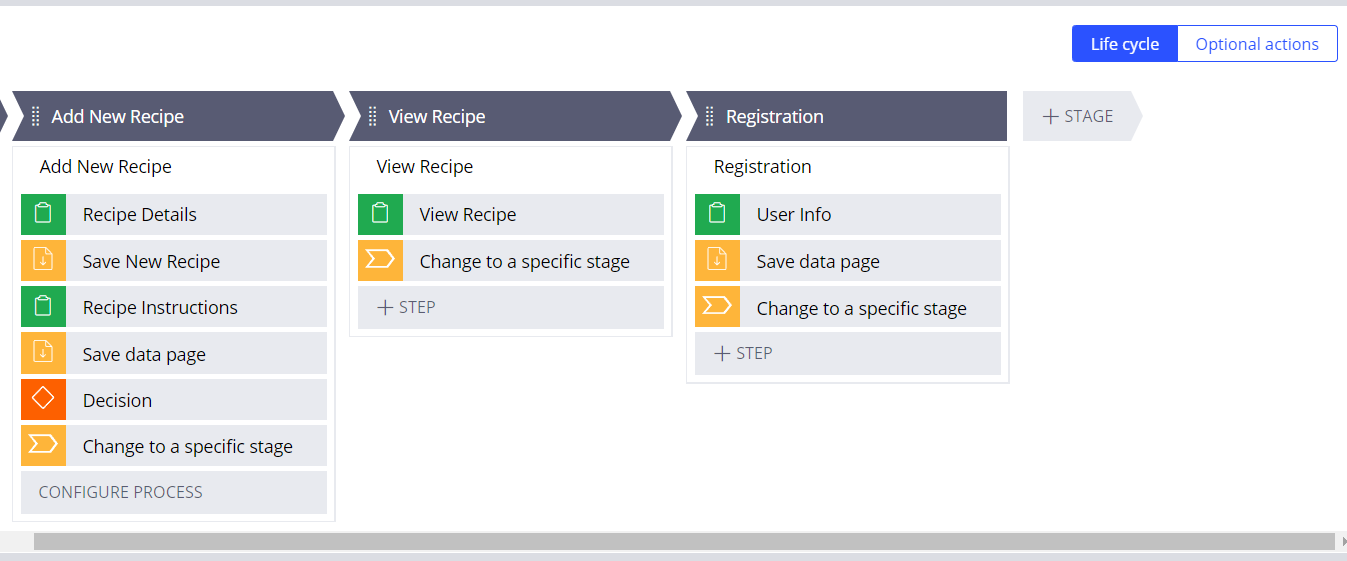Select the Registration process name label
Image resolution: width=1347 pixels, height=561 pixels.
pyautogui.click(x=763, y=167)
